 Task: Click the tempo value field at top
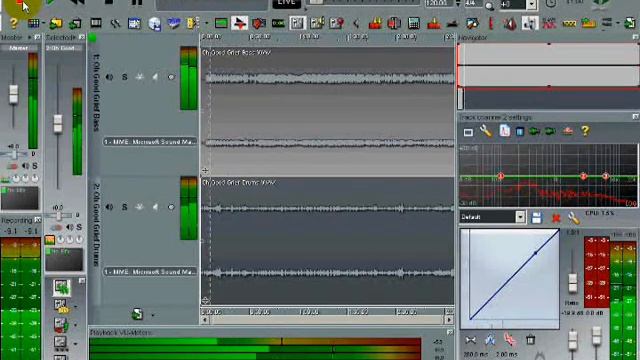pos(439,3)
